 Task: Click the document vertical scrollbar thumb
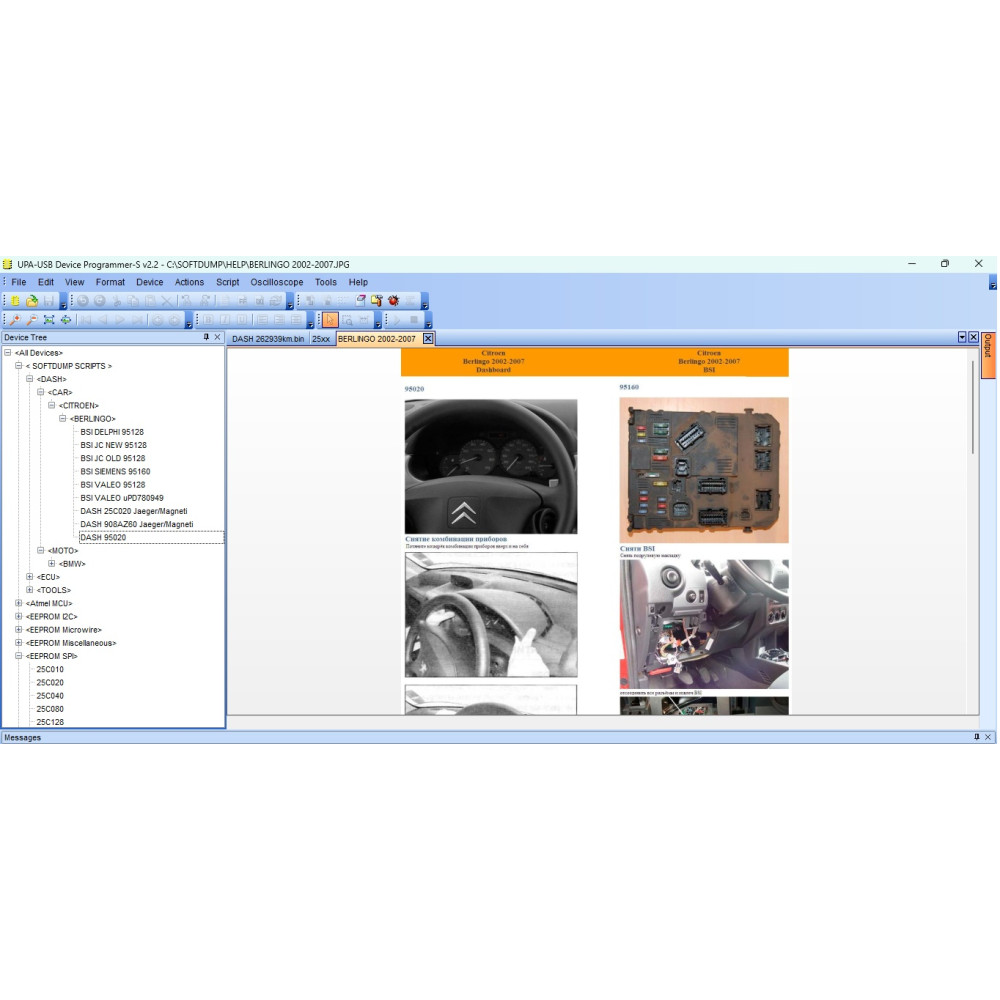click(x=973, y=407)
